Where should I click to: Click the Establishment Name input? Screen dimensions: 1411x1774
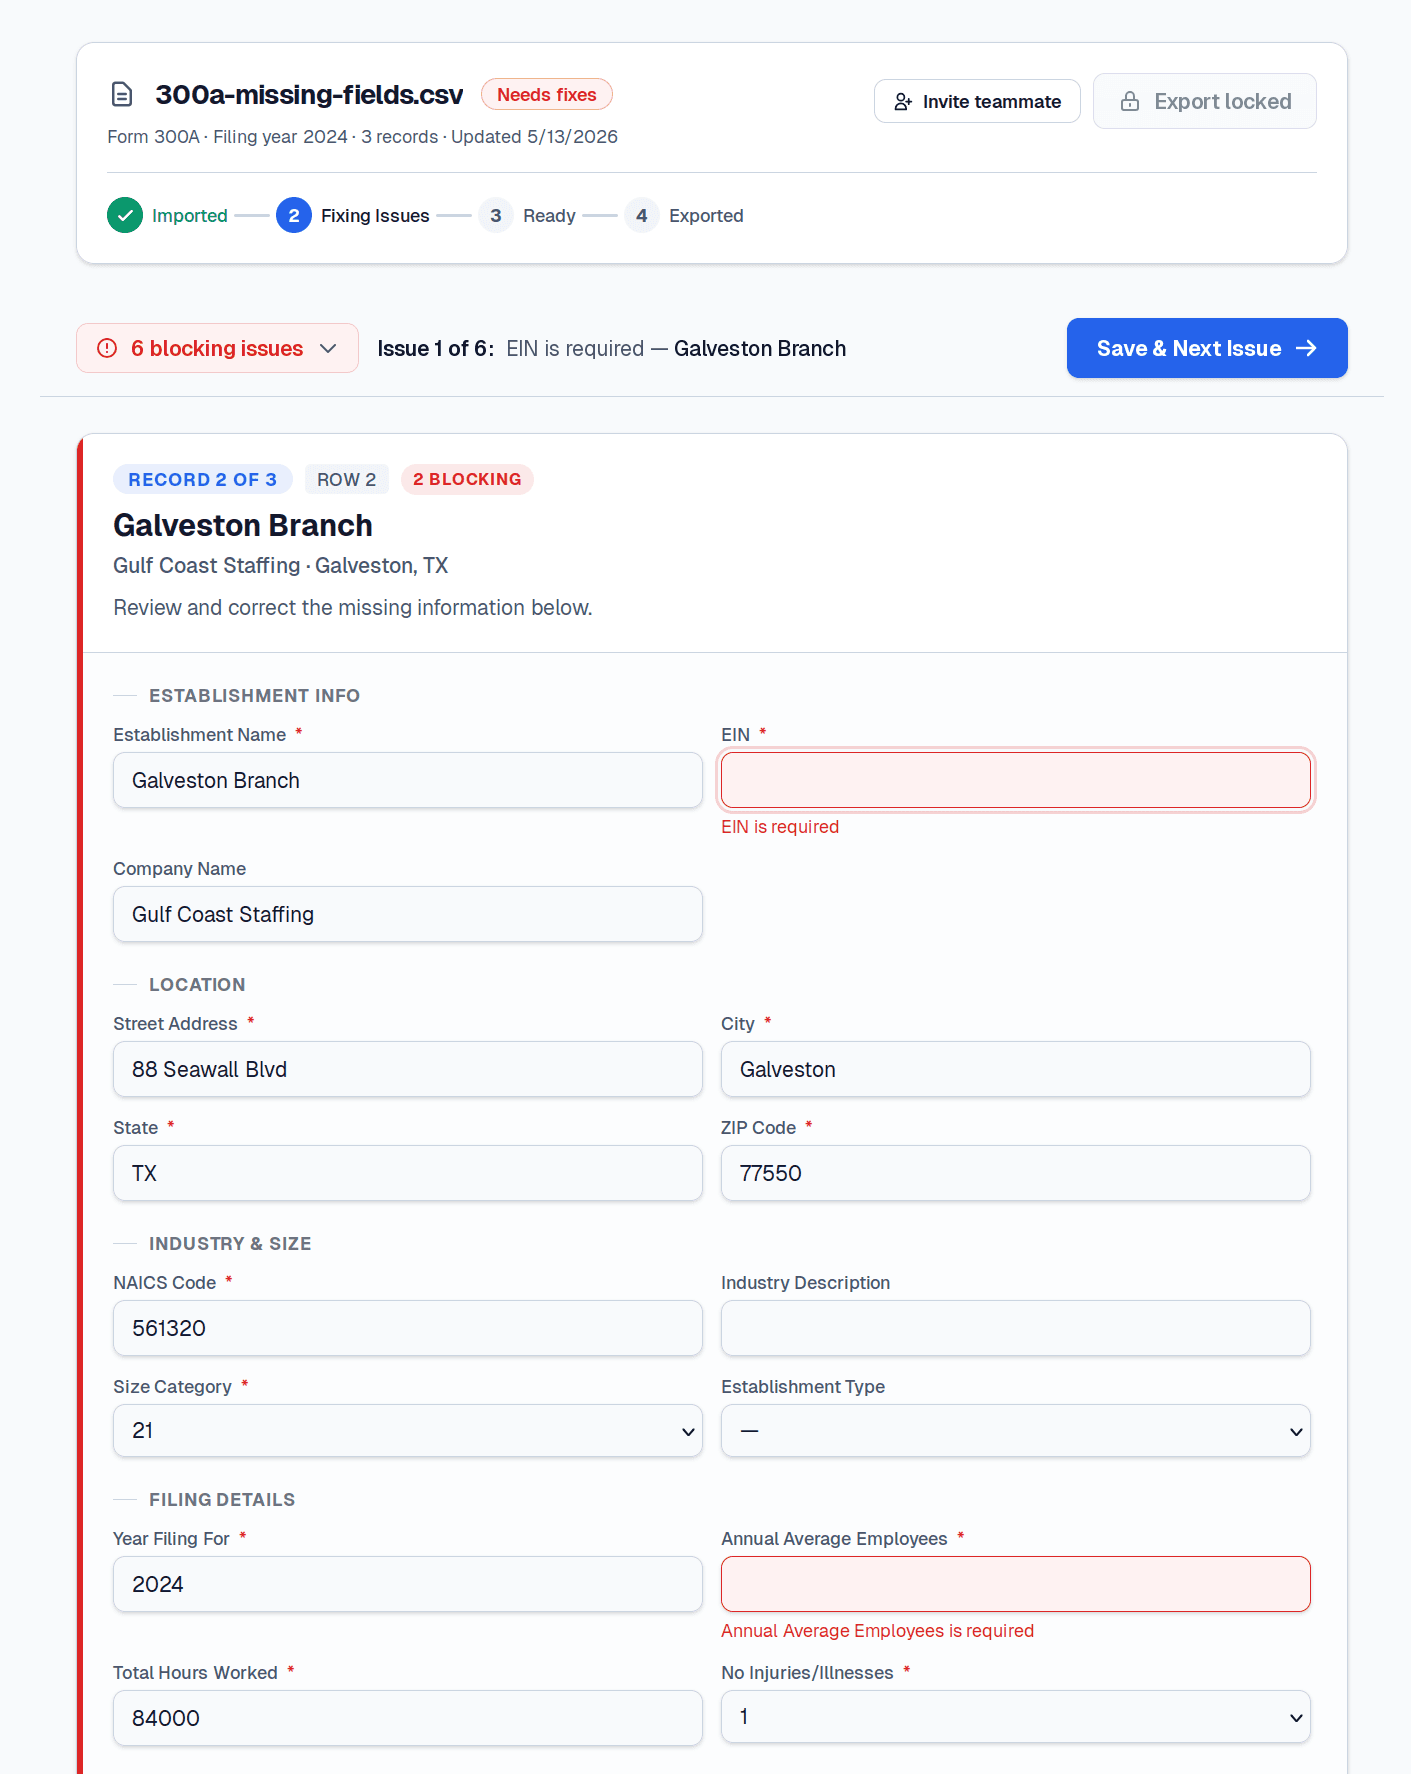(408, 780)
